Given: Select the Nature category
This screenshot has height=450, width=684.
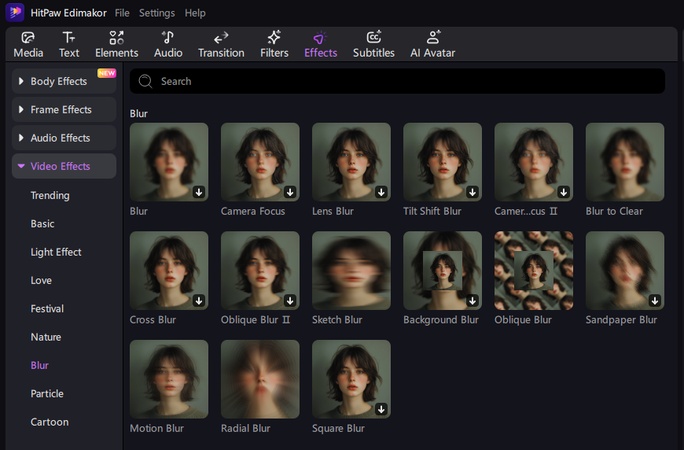Looking at the screenshot, I should (46, 337).
